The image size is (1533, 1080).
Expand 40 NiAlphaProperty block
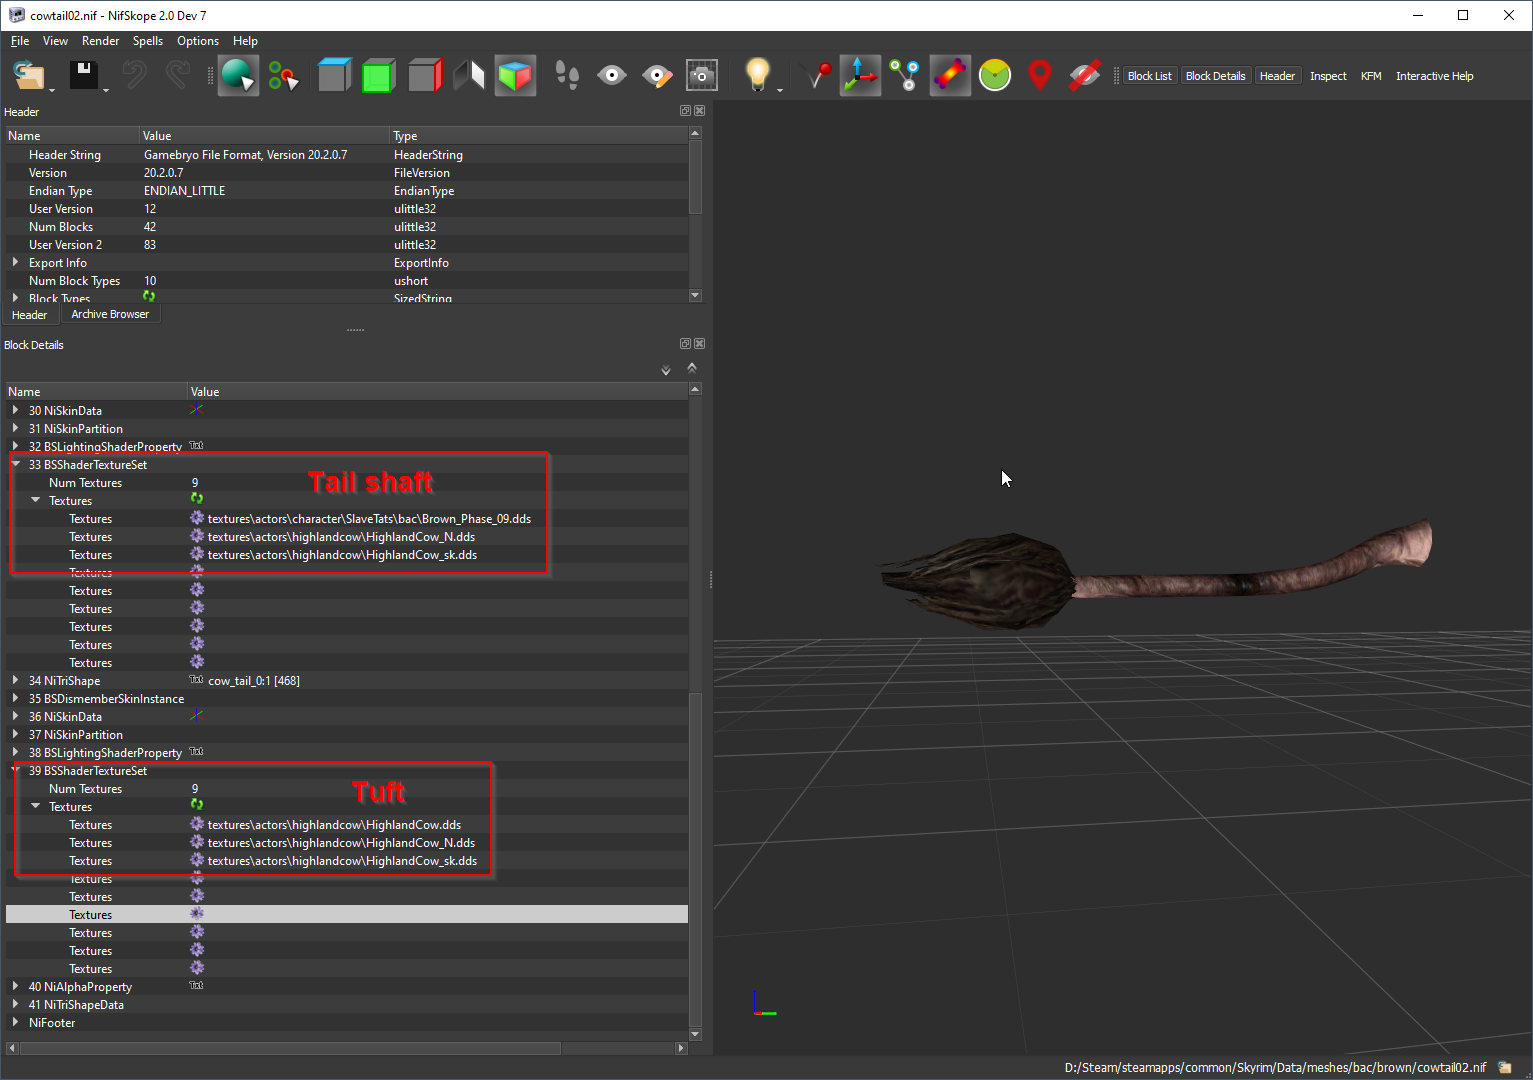coord(15,986)
